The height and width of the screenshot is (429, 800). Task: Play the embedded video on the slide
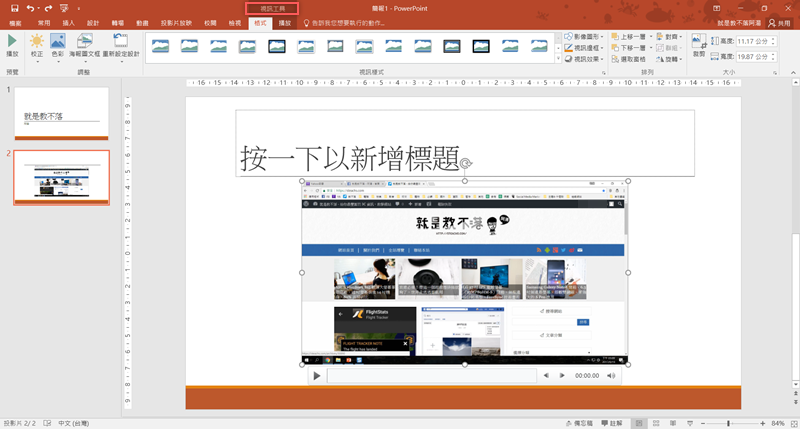tap(316, 376)
